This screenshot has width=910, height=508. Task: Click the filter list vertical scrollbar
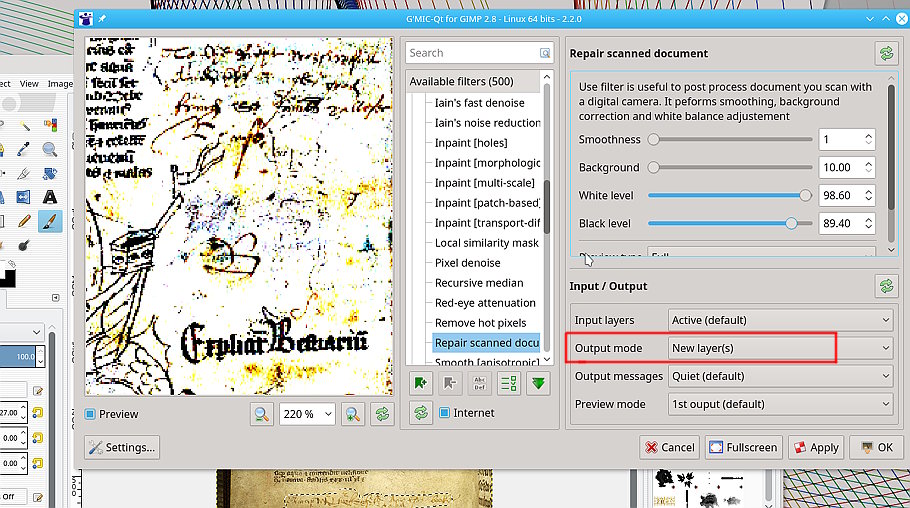[546, 206]
